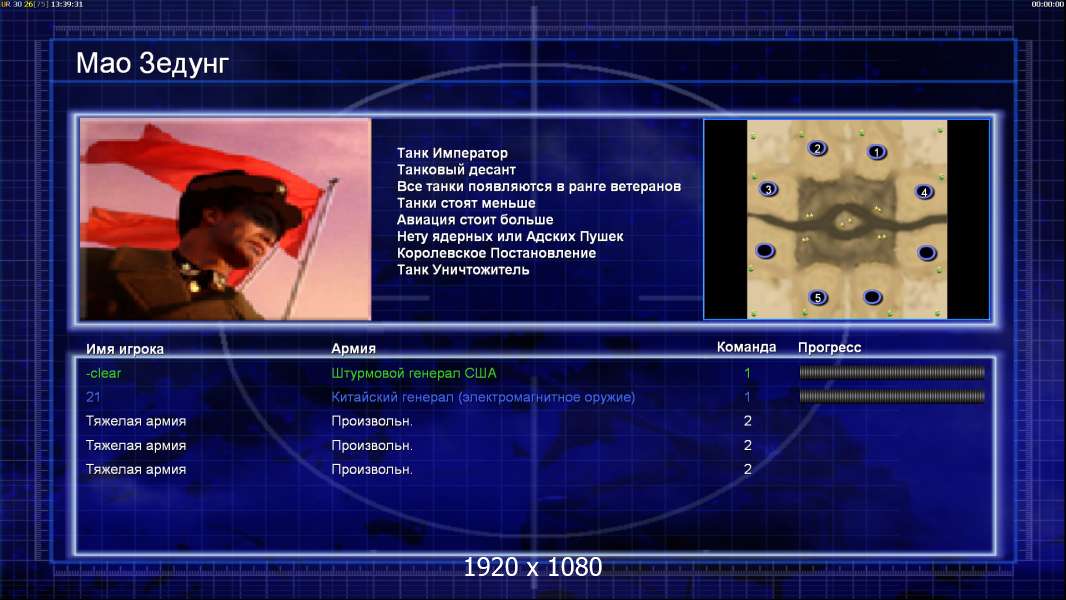
Task: Click the 'Танки стоят меньше' line
Action: coord(466,203)
